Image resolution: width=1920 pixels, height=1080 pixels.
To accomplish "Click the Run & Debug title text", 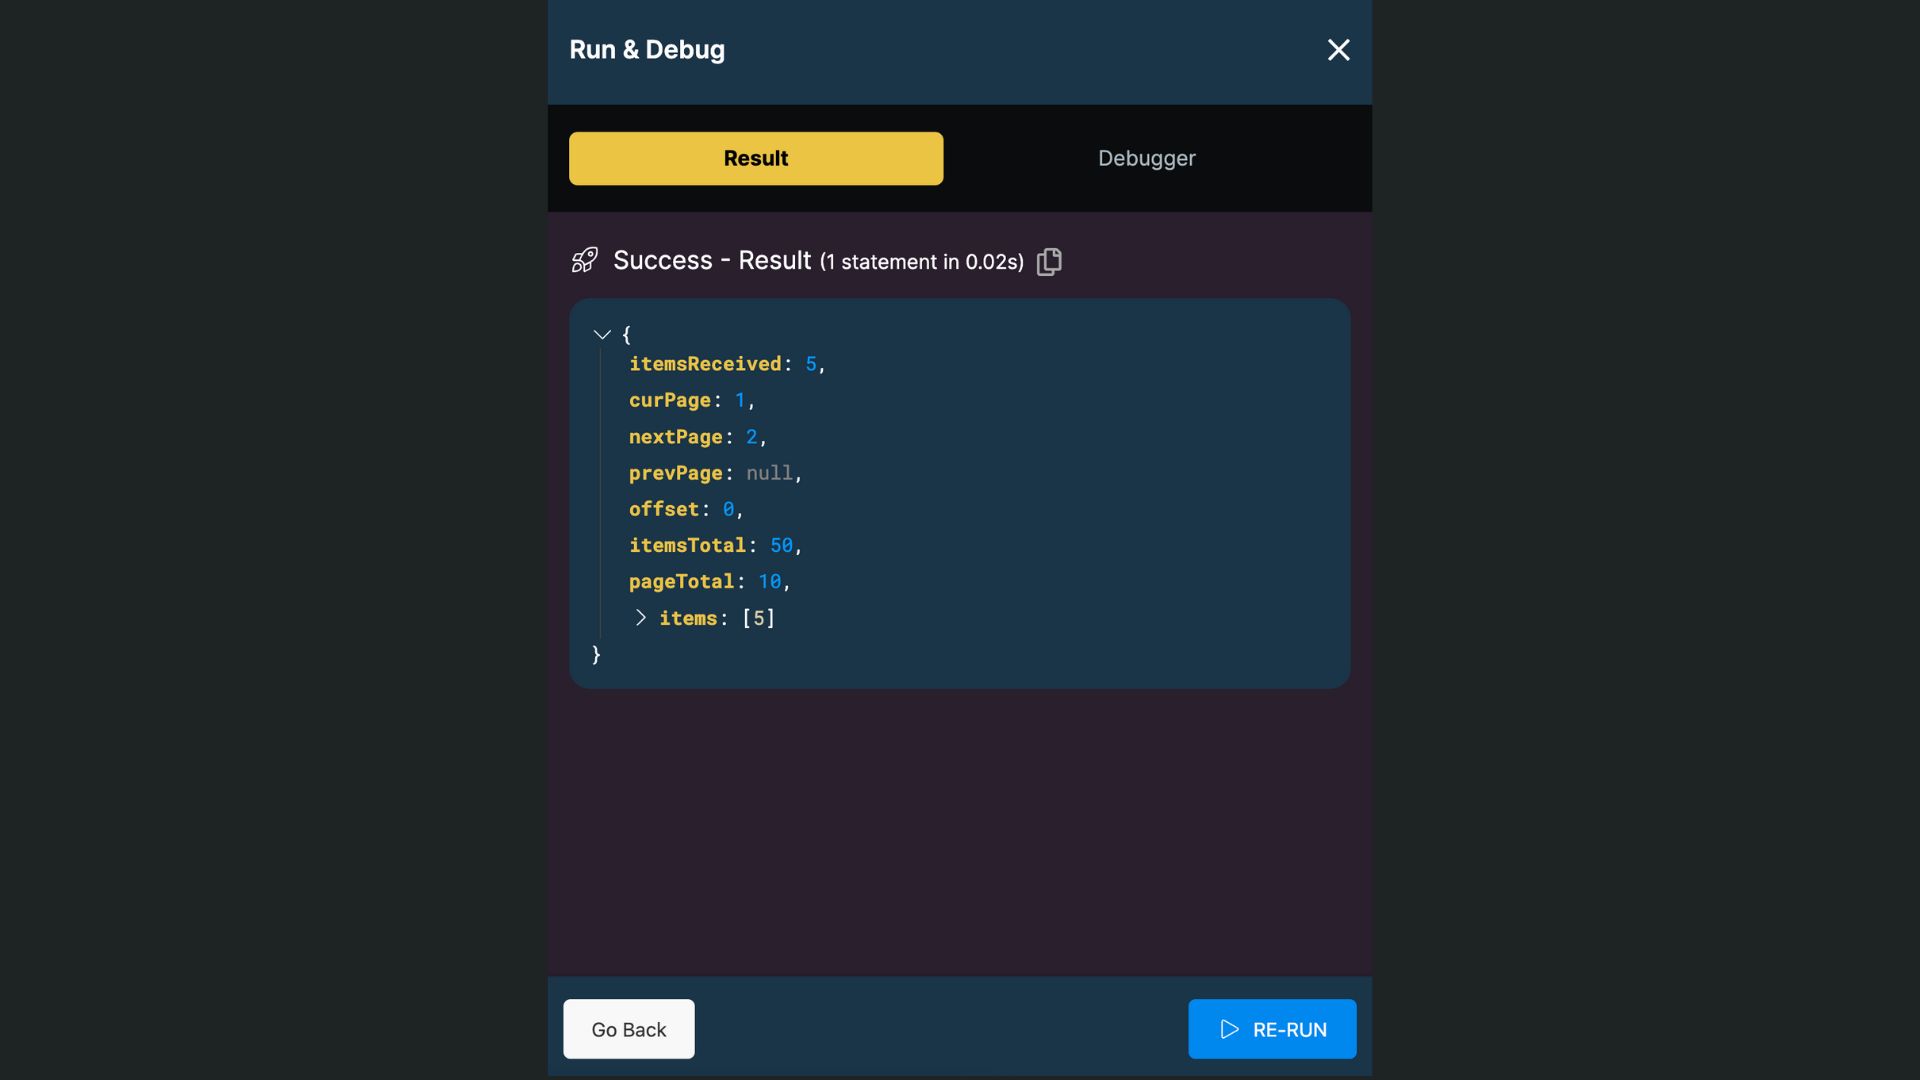I will (x=646, y=49).
